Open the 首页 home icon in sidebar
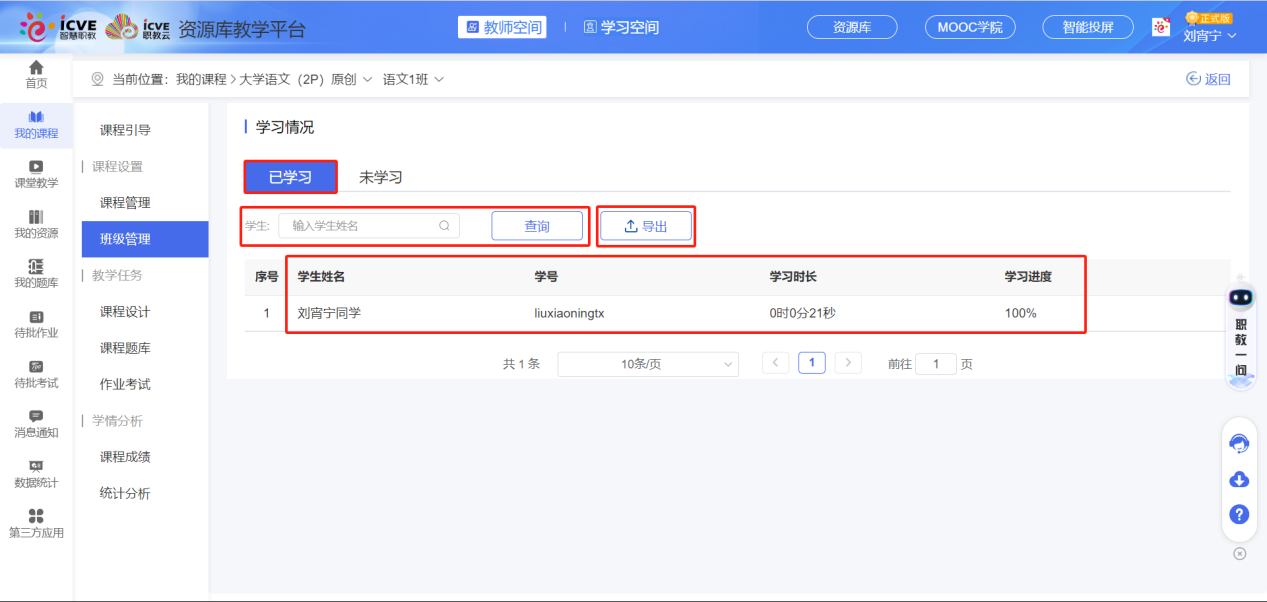Image resolution: width=1267 pixels, height=602 pixels. pyautogui.click(x=36, y=72)
